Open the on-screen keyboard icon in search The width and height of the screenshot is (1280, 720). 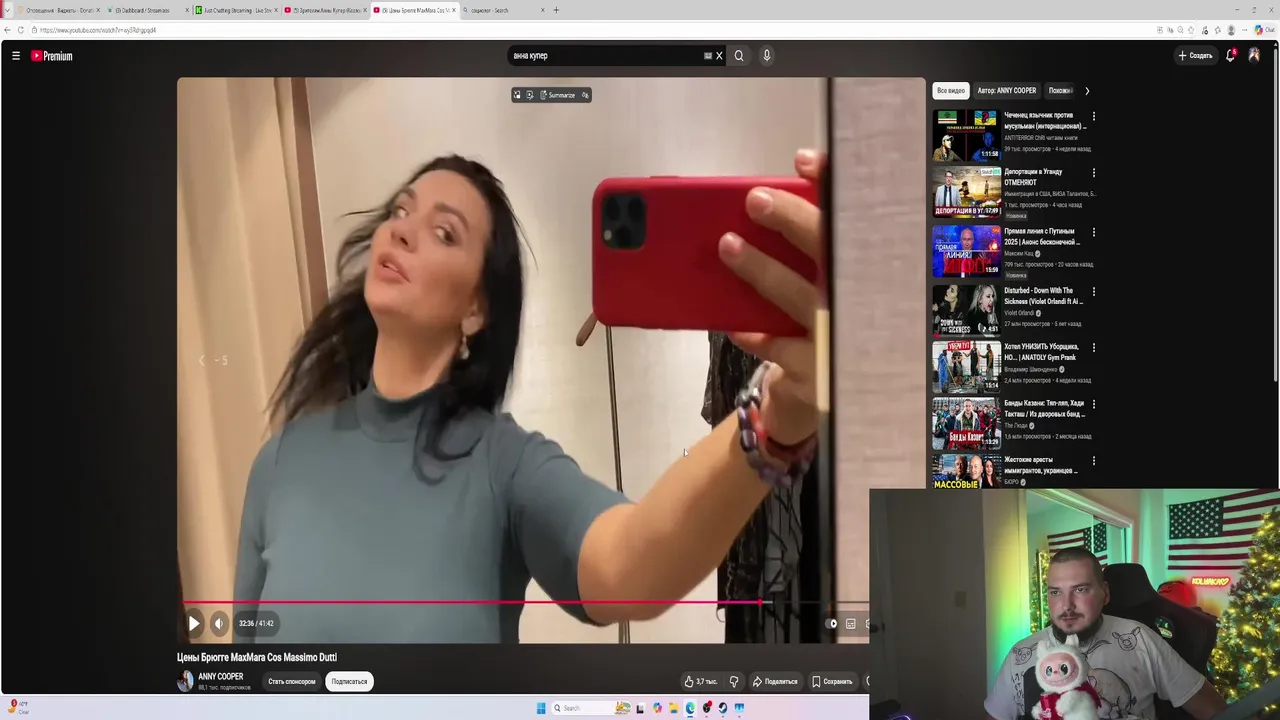click(708, 56)
